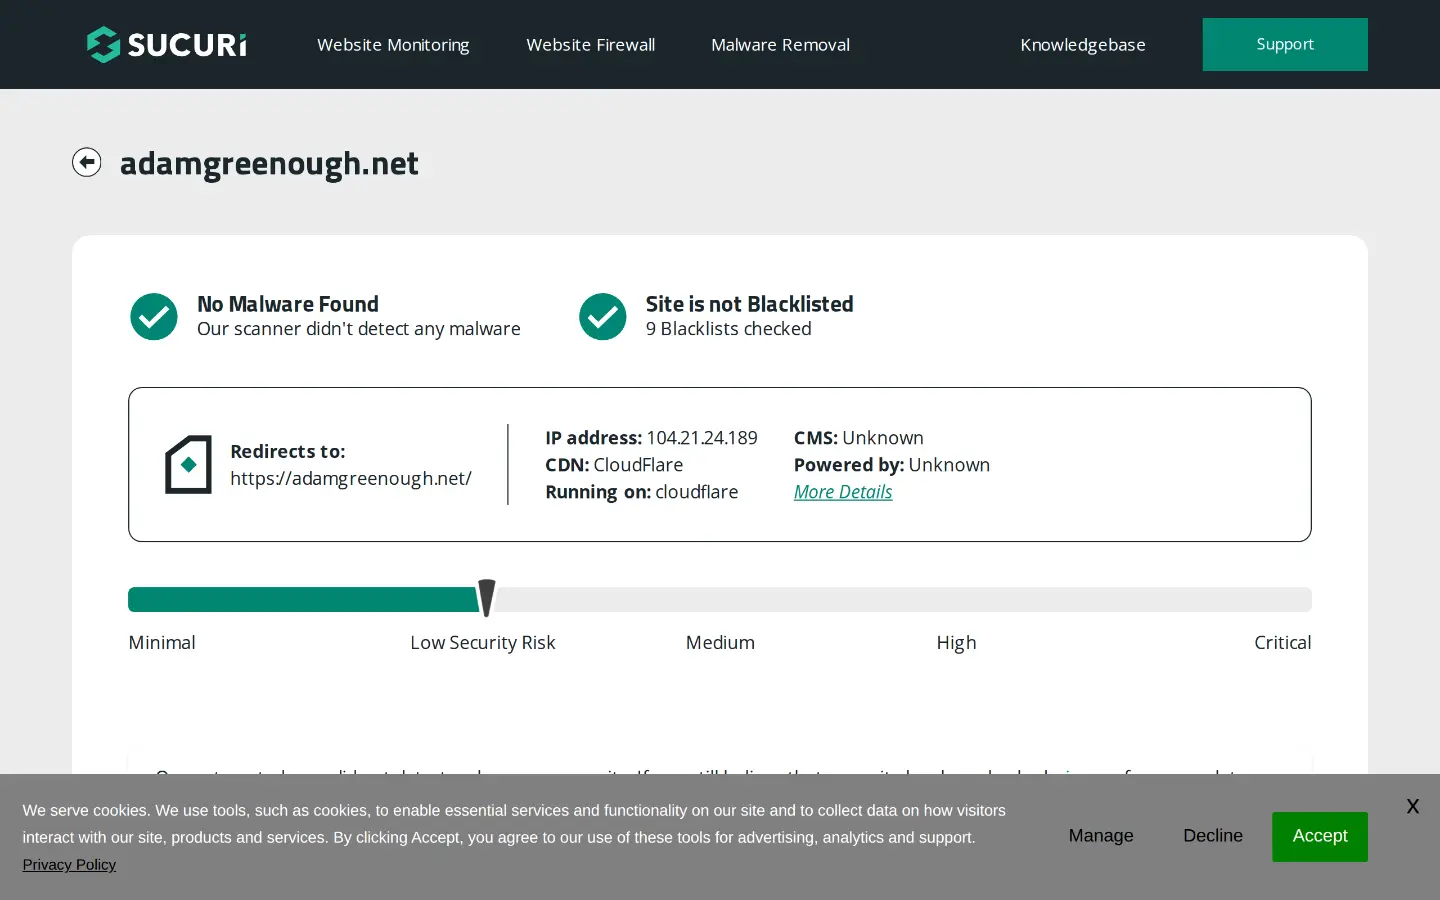Click the "High" risk label
The image size is (1440, 900).
(x=956, y=643)
